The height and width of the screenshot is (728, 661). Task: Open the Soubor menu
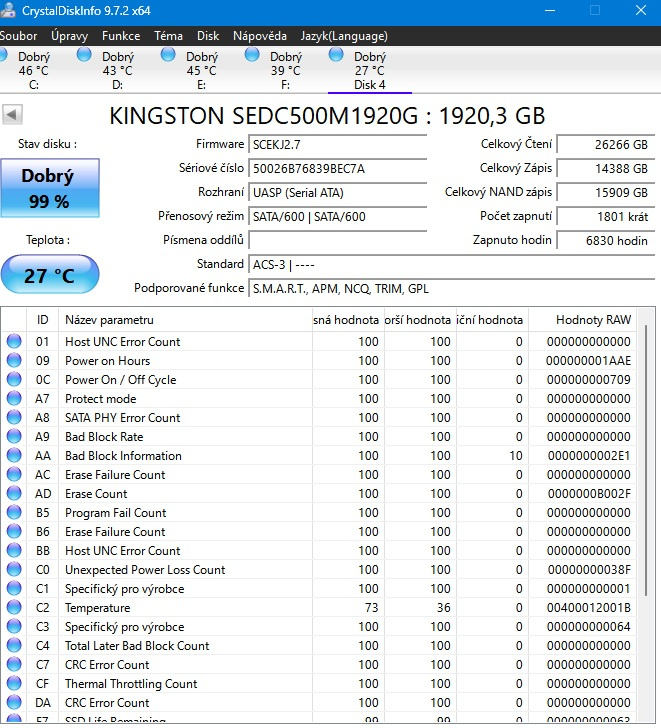[x=18, y=36]
